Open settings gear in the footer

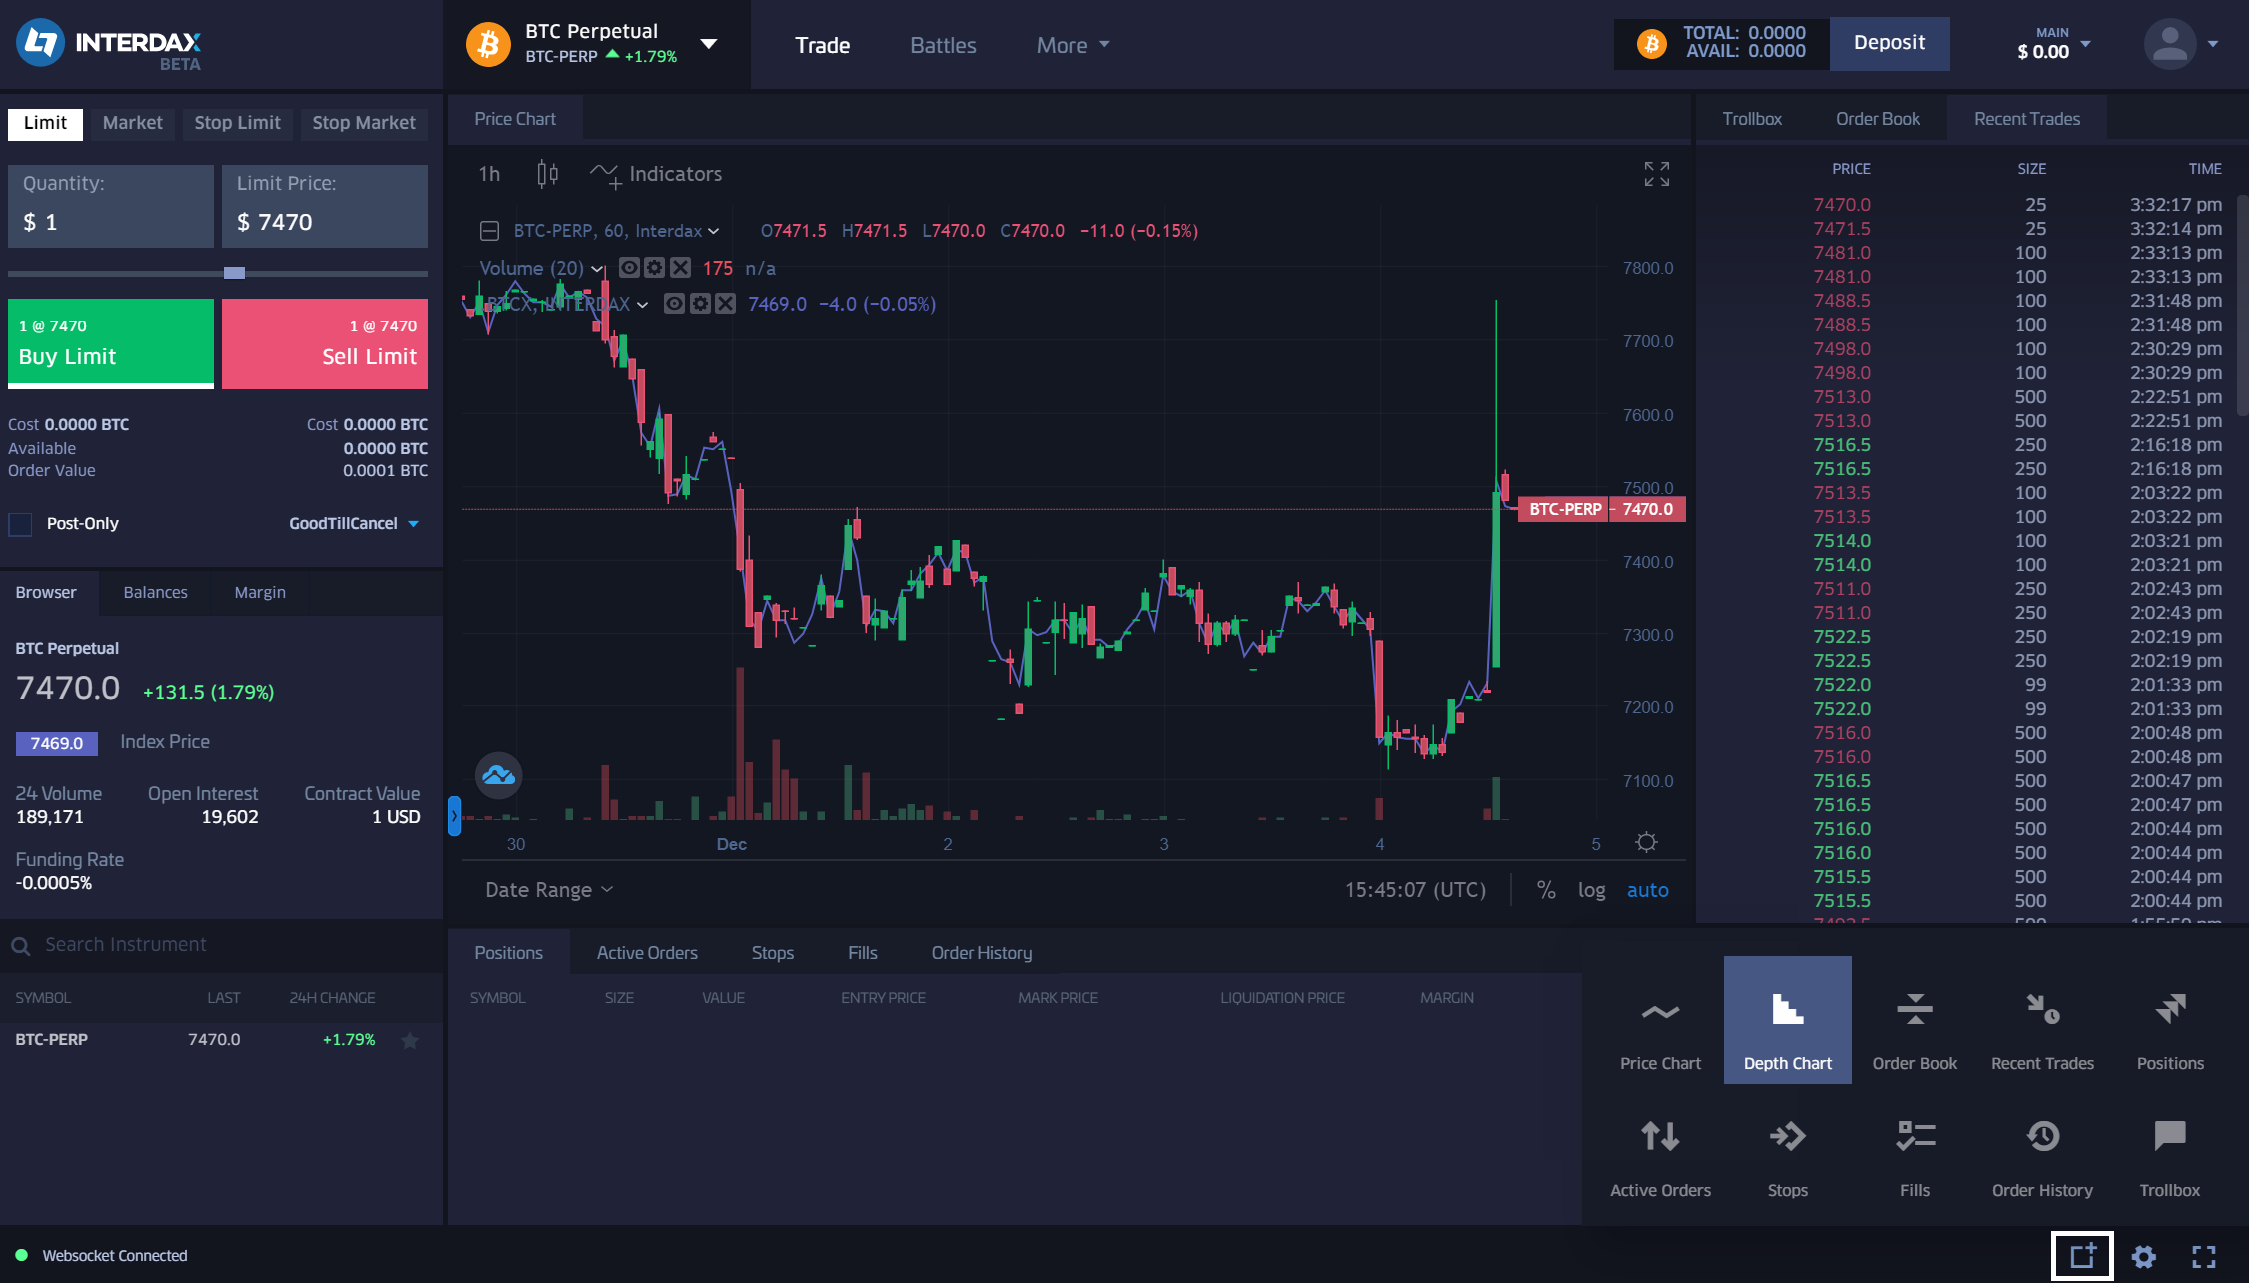(2143, 1256)
